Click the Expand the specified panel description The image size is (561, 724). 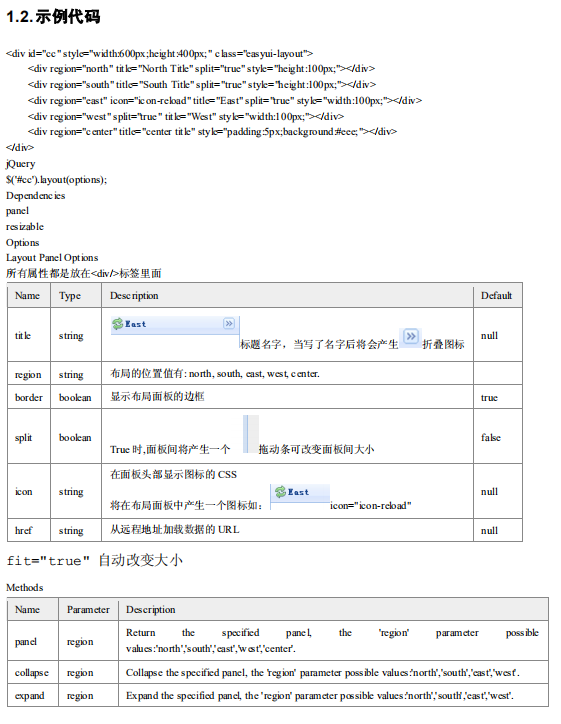(320, 695)
